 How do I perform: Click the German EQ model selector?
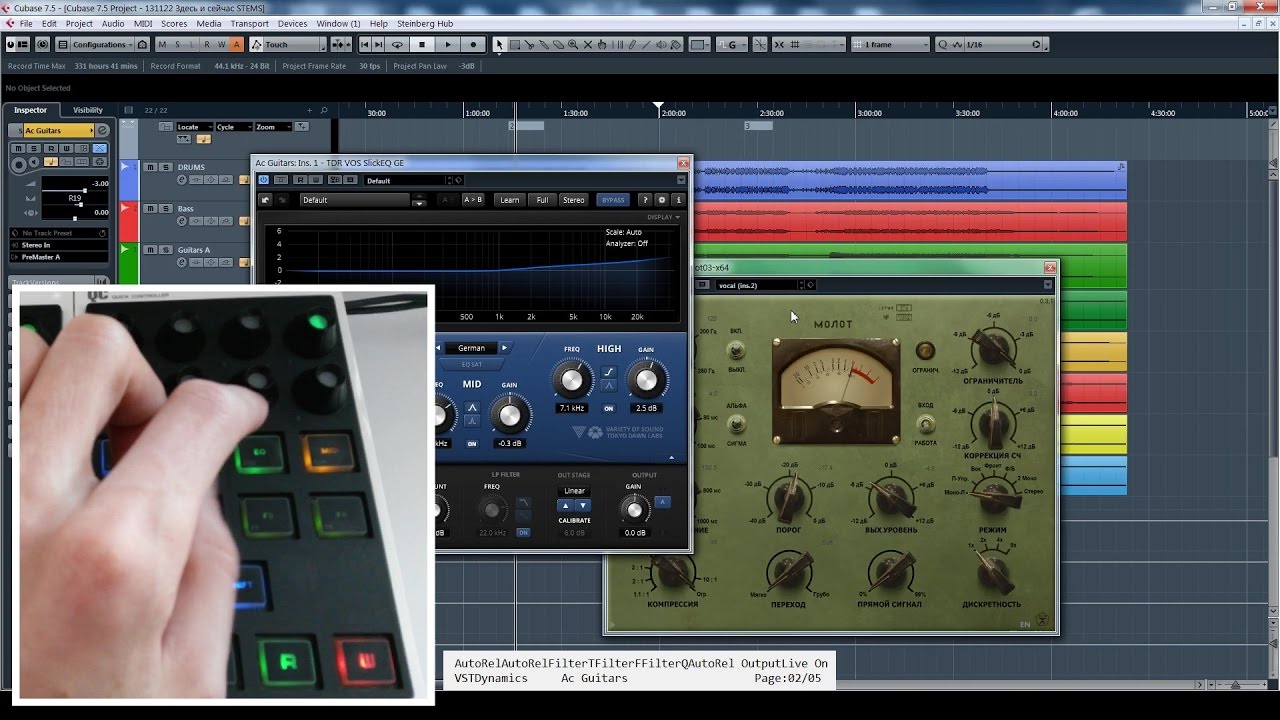point(472,348)
